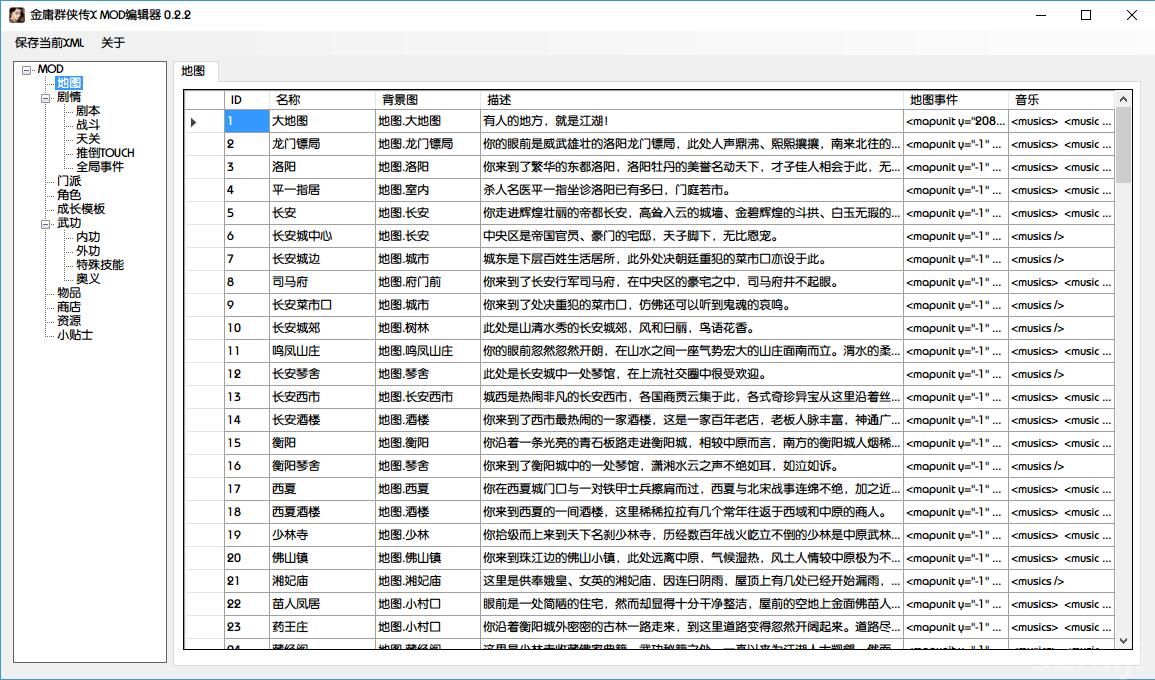Select 小贴士 tree item
This screenshot has height=680, width=1155.
tap(75, 335)
